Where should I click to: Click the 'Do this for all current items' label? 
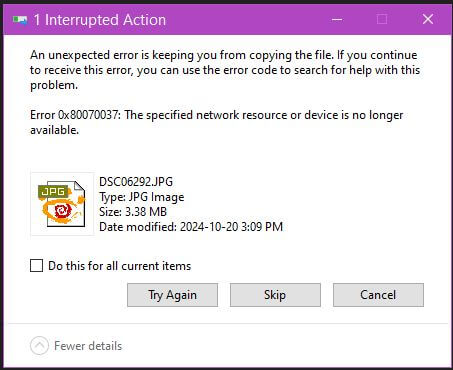point(120,266)
